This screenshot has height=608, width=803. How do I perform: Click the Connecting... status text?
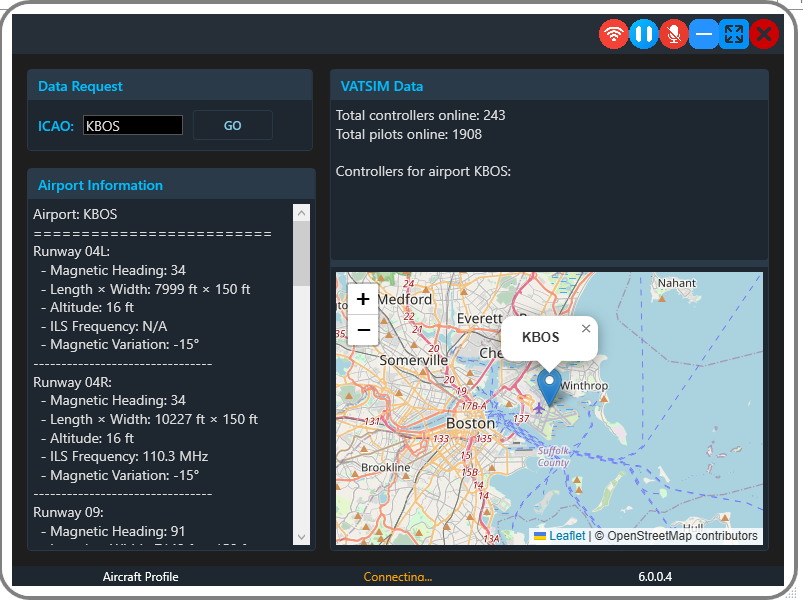click(398, 577)
